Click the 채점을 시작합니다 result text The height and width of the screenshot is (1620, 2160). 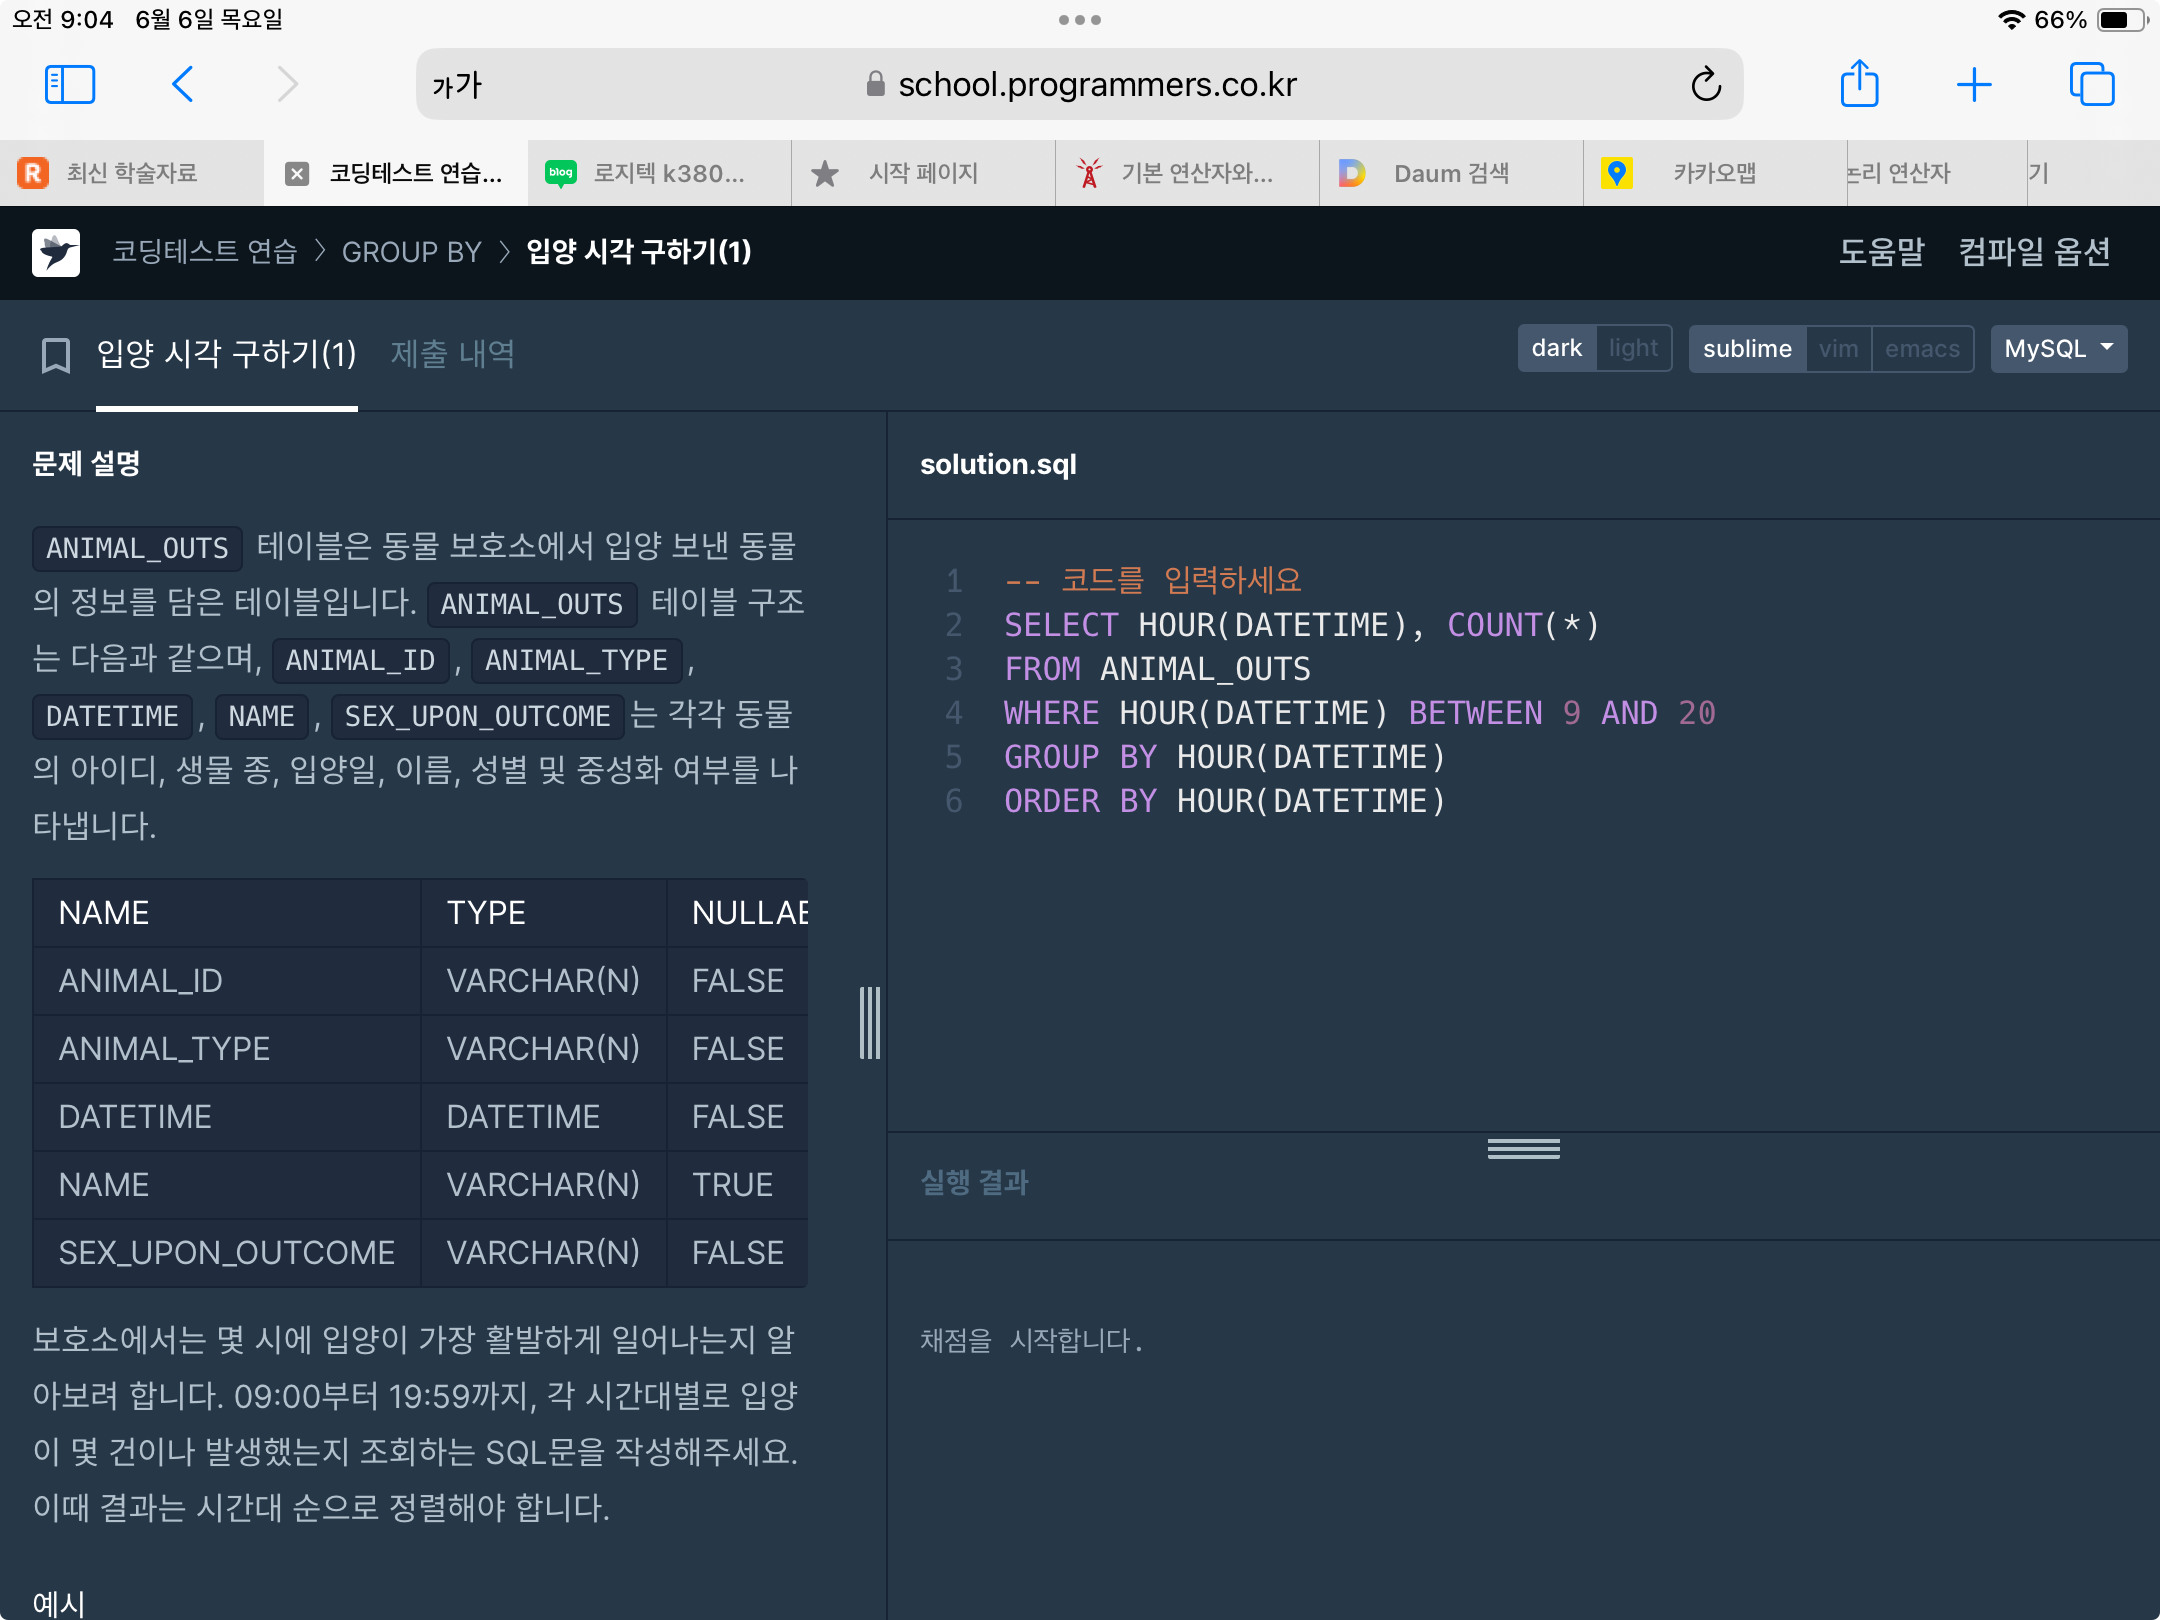point(1031,1340)
